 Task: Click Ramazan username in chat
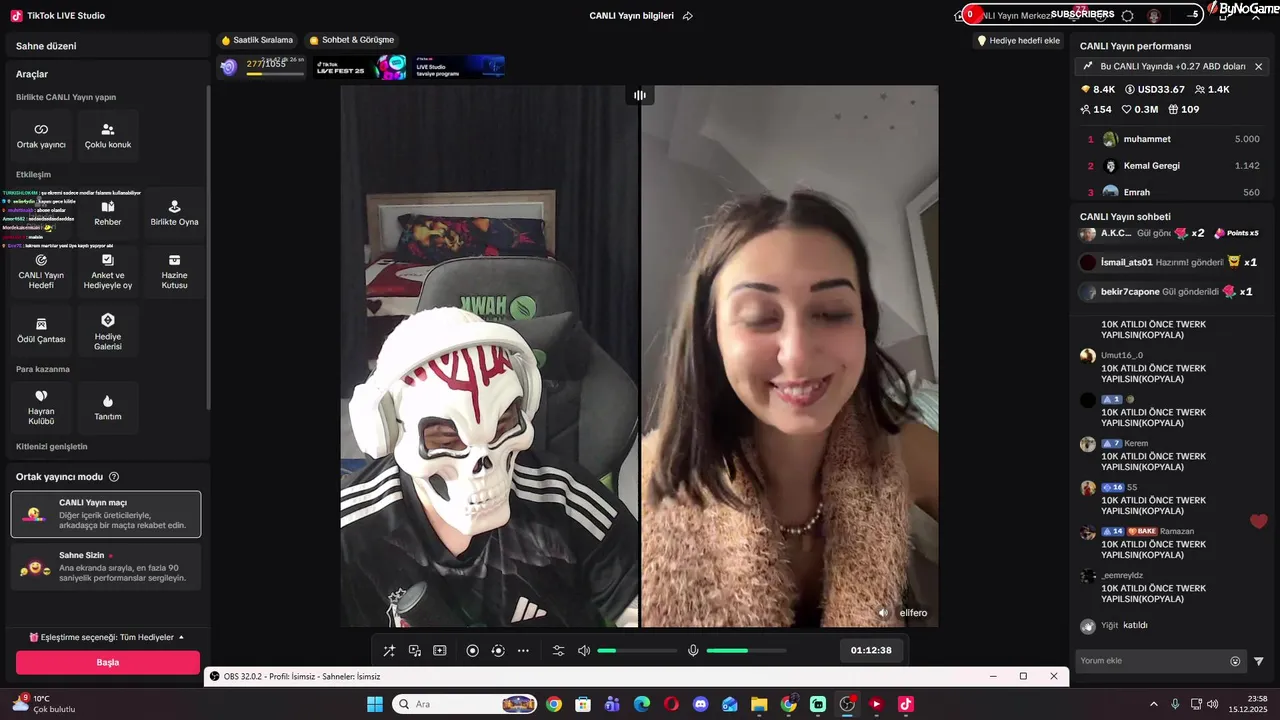coord(1177,531)
